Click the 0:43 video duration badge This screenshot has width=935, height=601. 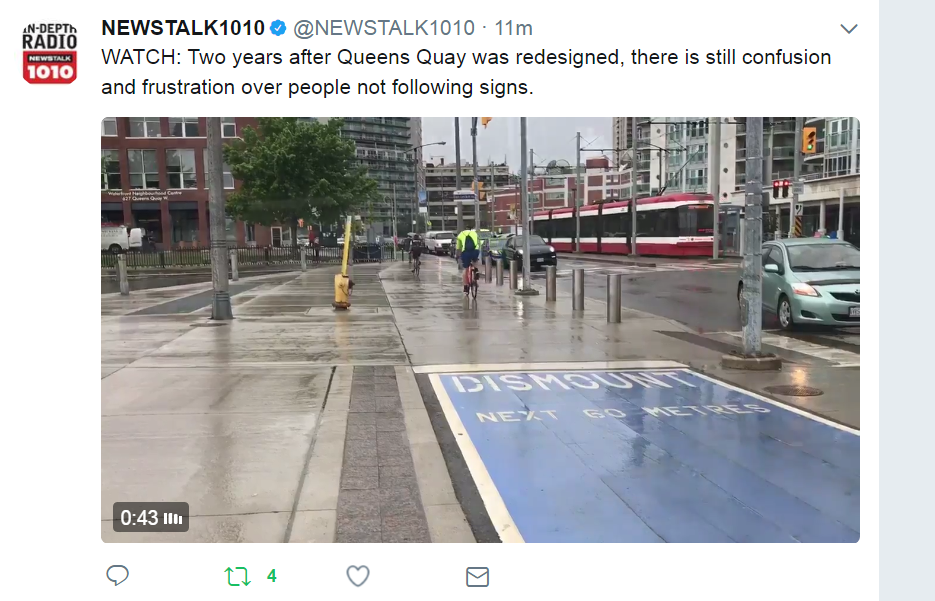pyautogui.click(x=151, y=518)
